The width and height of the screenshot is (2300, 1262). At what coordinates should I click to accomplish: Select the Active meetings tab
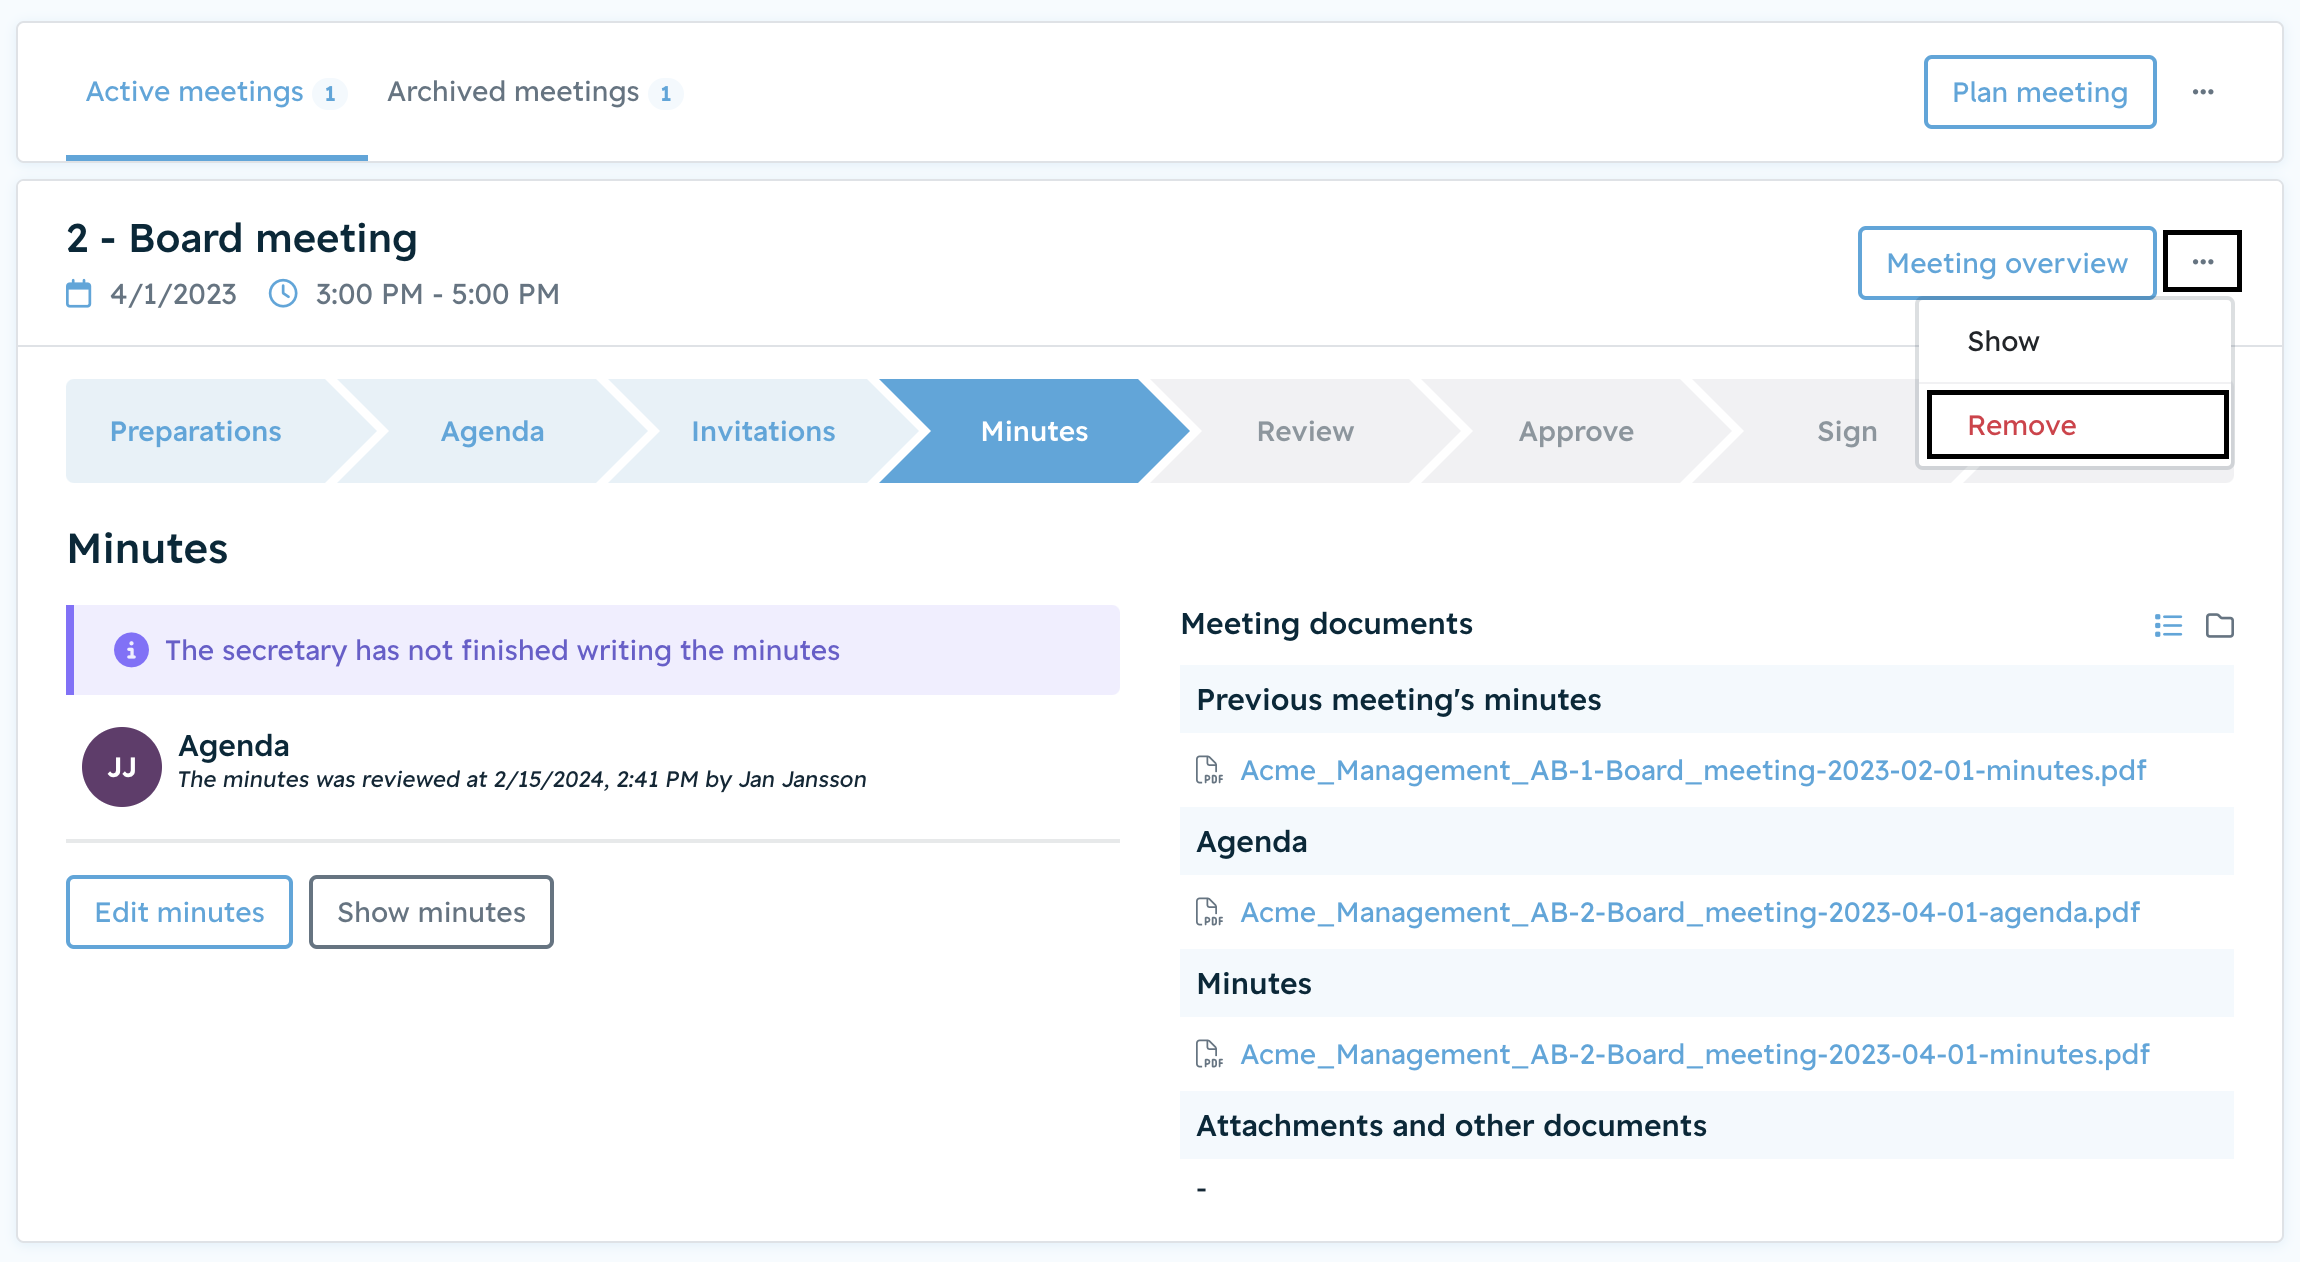(x=216, y=92)
